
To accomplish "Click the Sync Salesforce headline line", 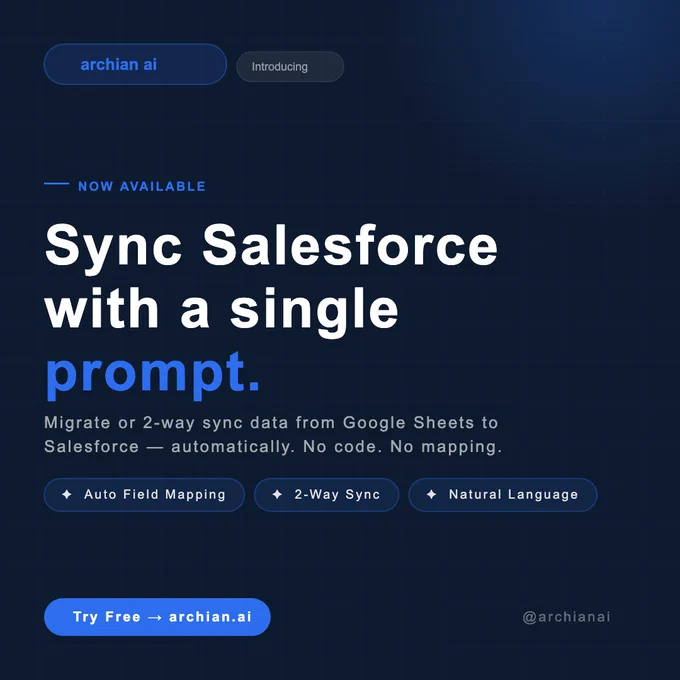I will (271, 247).
